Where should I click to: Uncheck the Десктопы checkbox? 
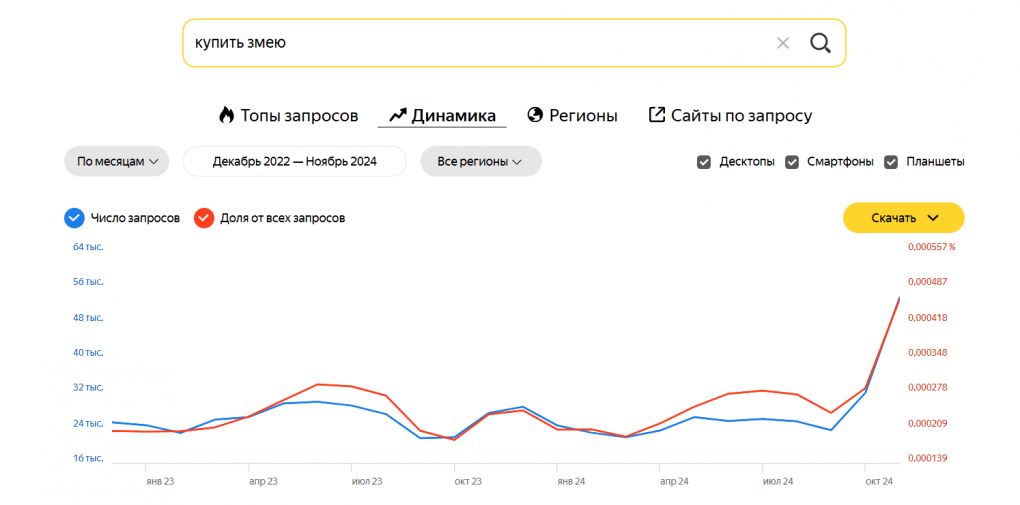coord(704,162)
